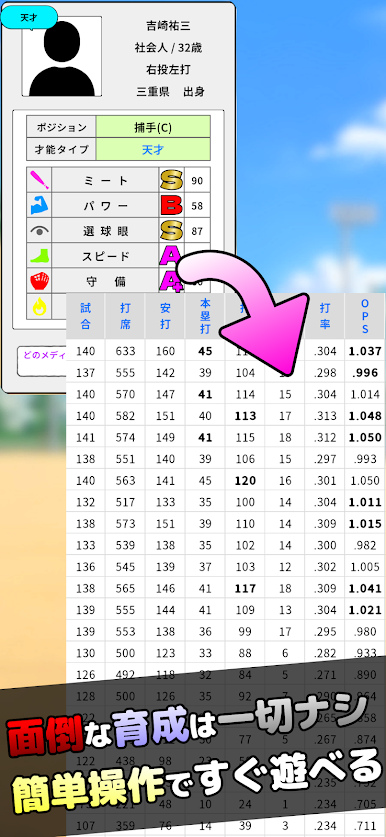386x837 pixels.
Task: Click the 三重県 出身 text
Action: (x=170, y=92)
